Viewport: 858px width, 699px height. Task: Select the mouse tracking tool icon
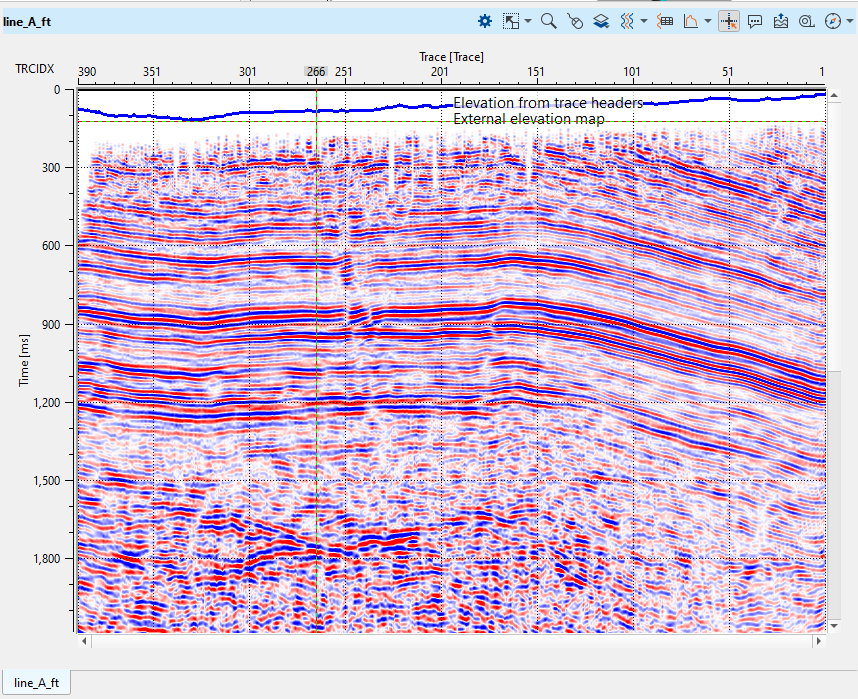pyautogui.click(x=574, y=21)
